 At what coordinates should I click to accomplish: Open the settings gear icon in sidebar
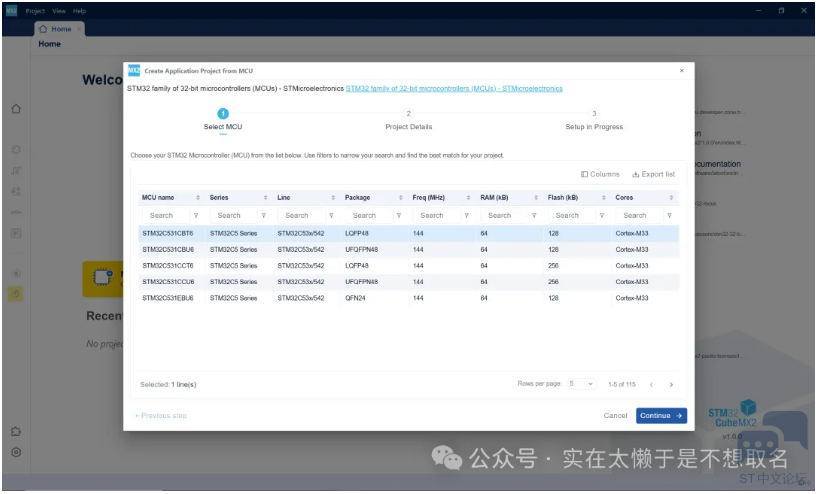click(16, 452)
